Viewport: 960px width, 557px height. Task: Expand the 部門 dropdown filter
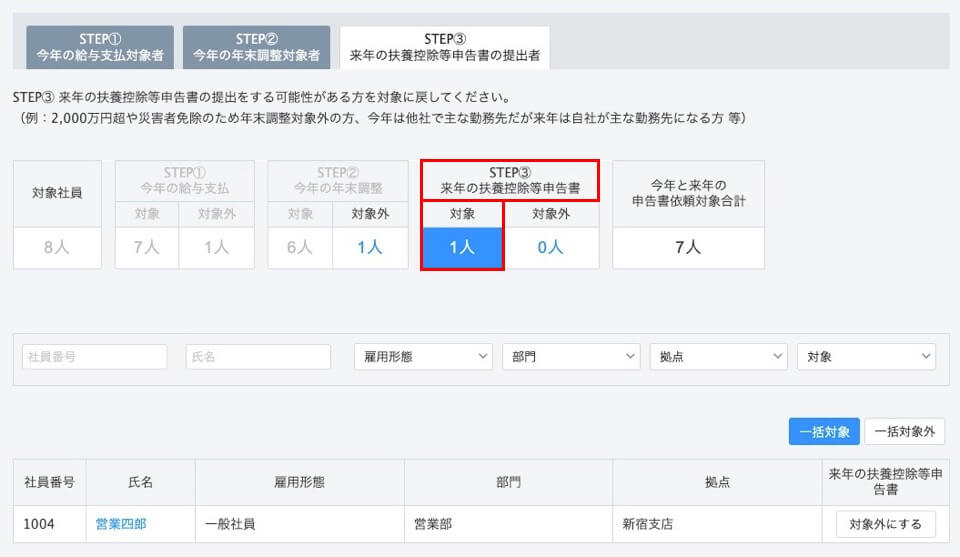(x=571, y=357)
